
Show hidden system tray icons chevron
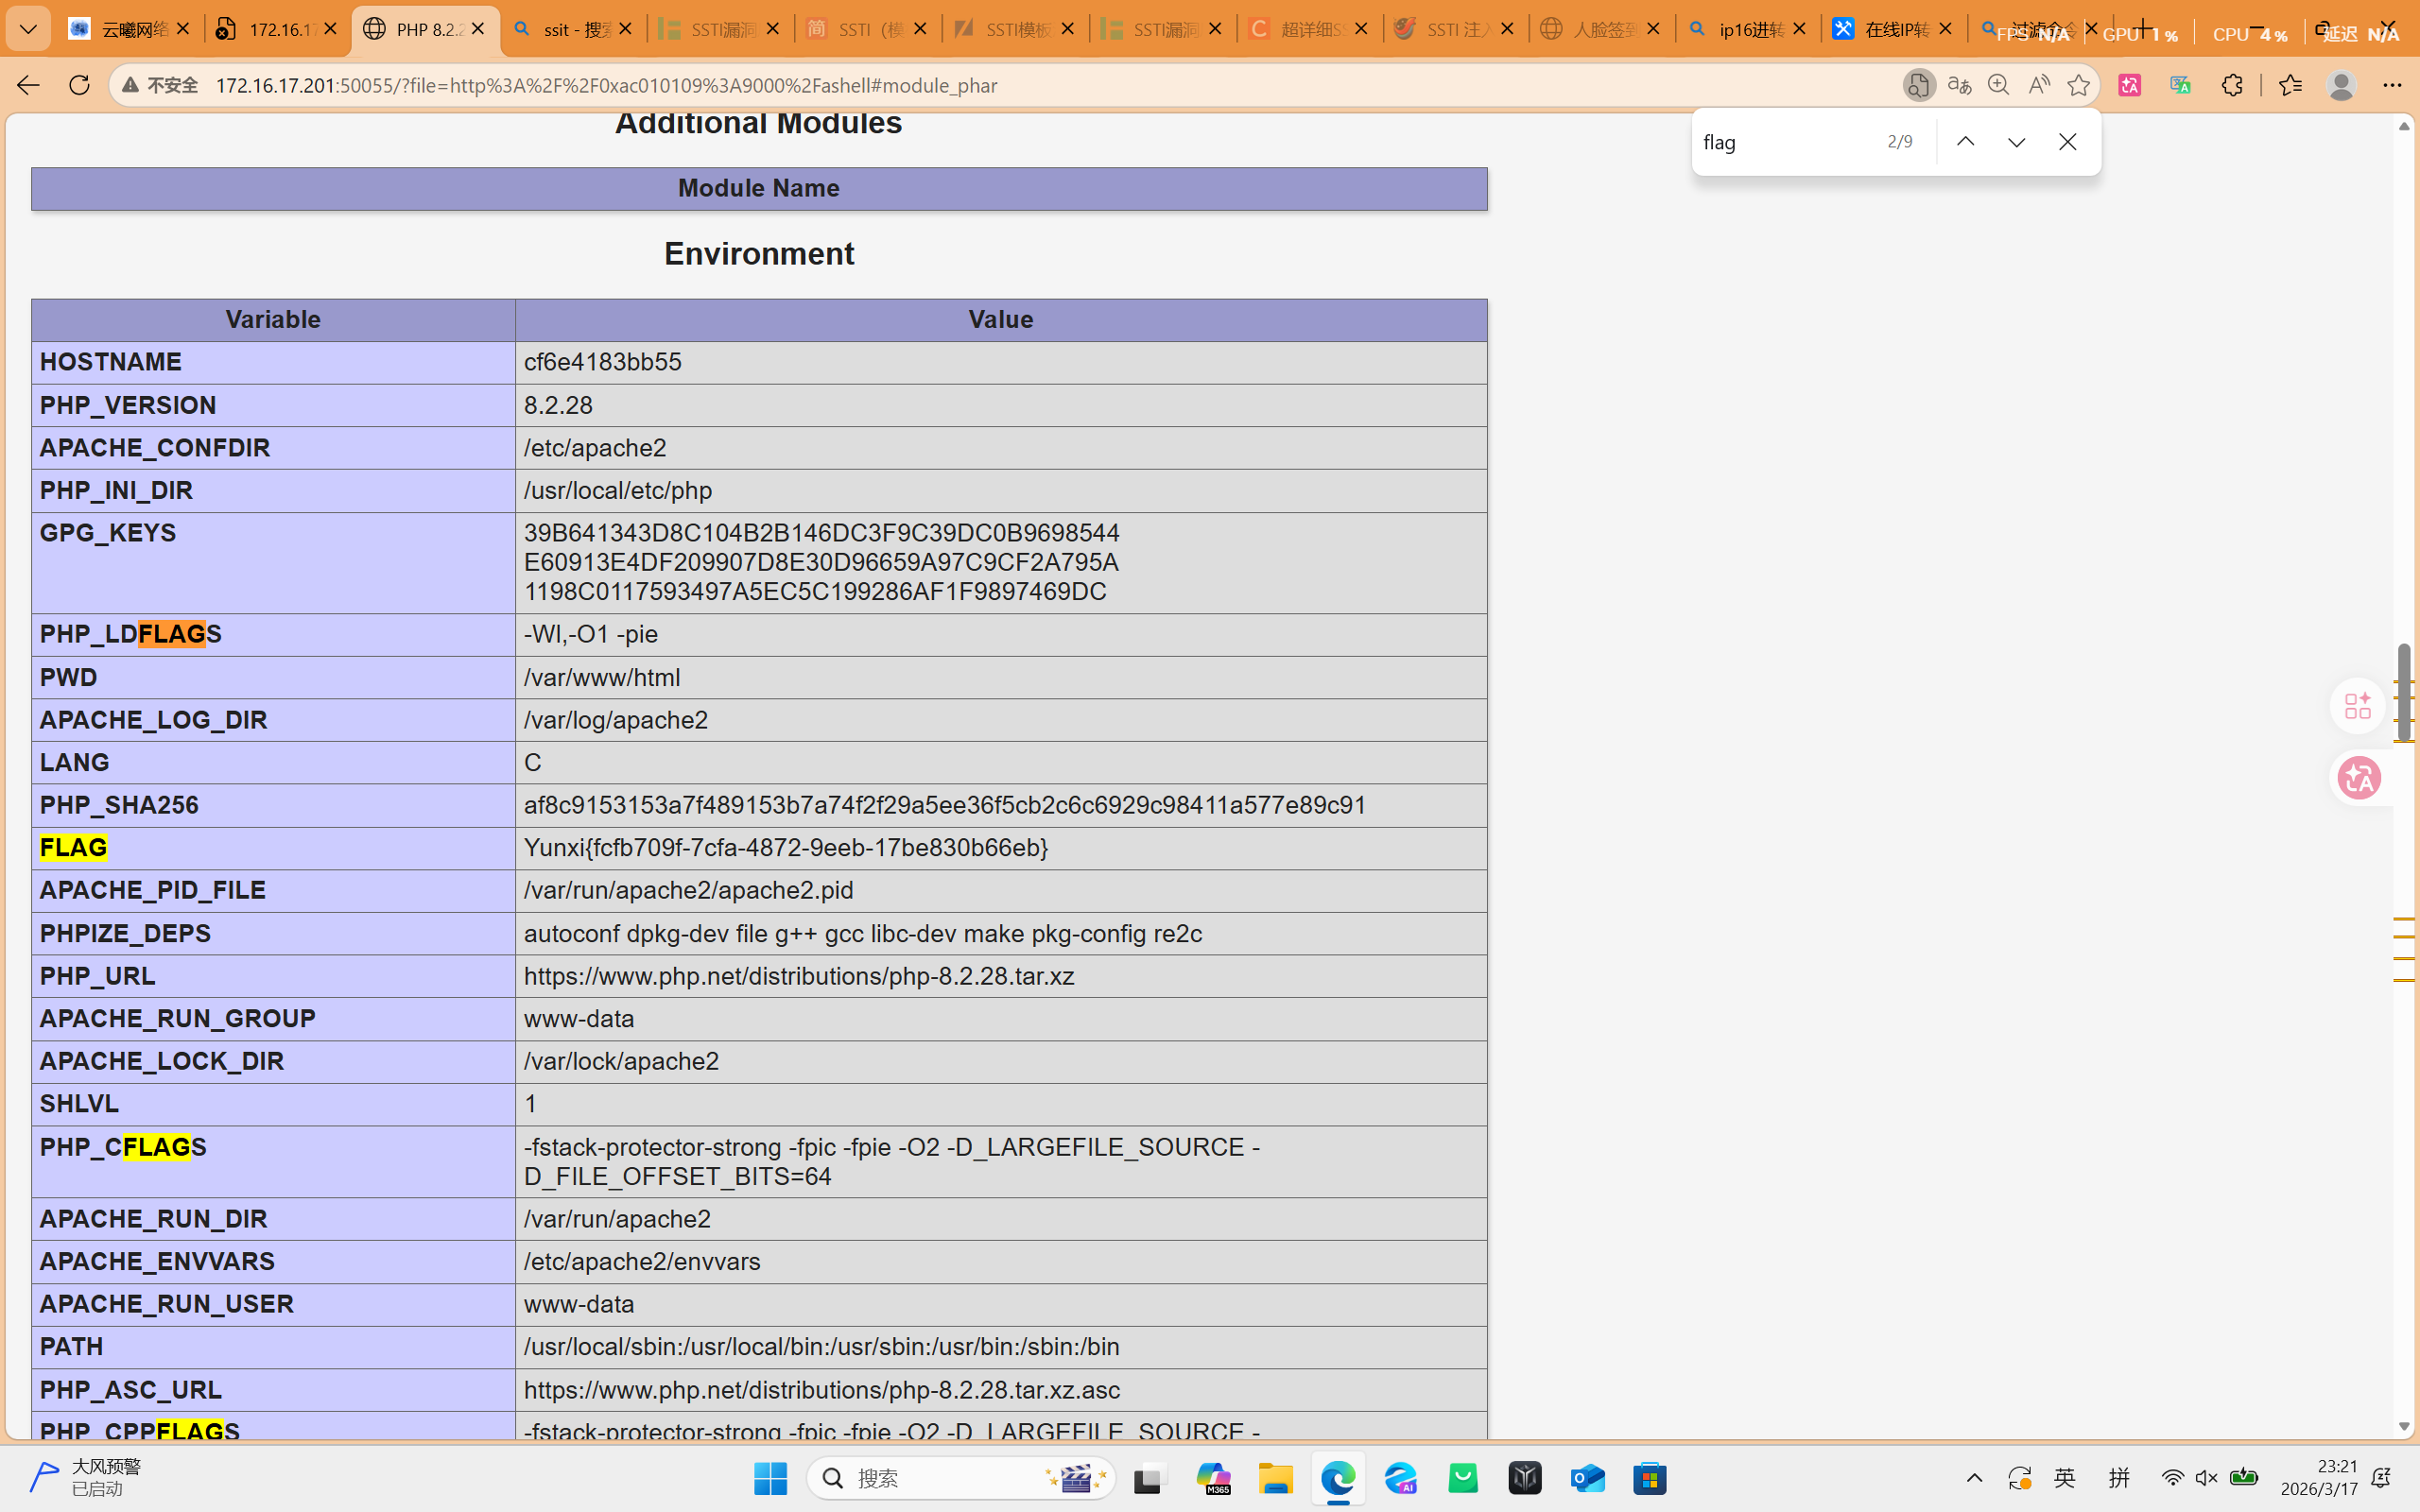point(1974,1478)
